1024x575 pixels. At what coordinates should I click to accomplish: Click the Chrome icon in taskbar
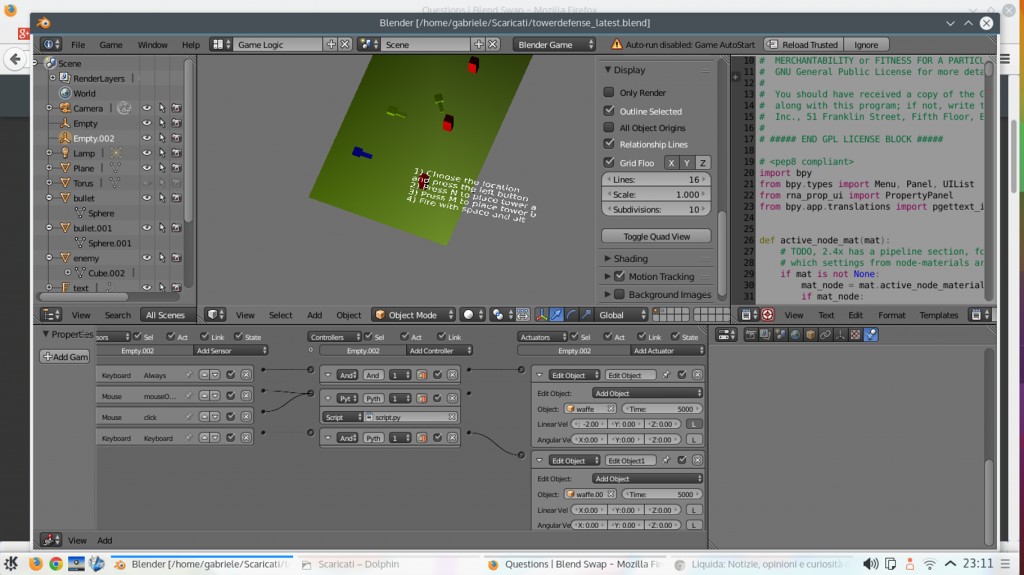(x=56, y=564)
